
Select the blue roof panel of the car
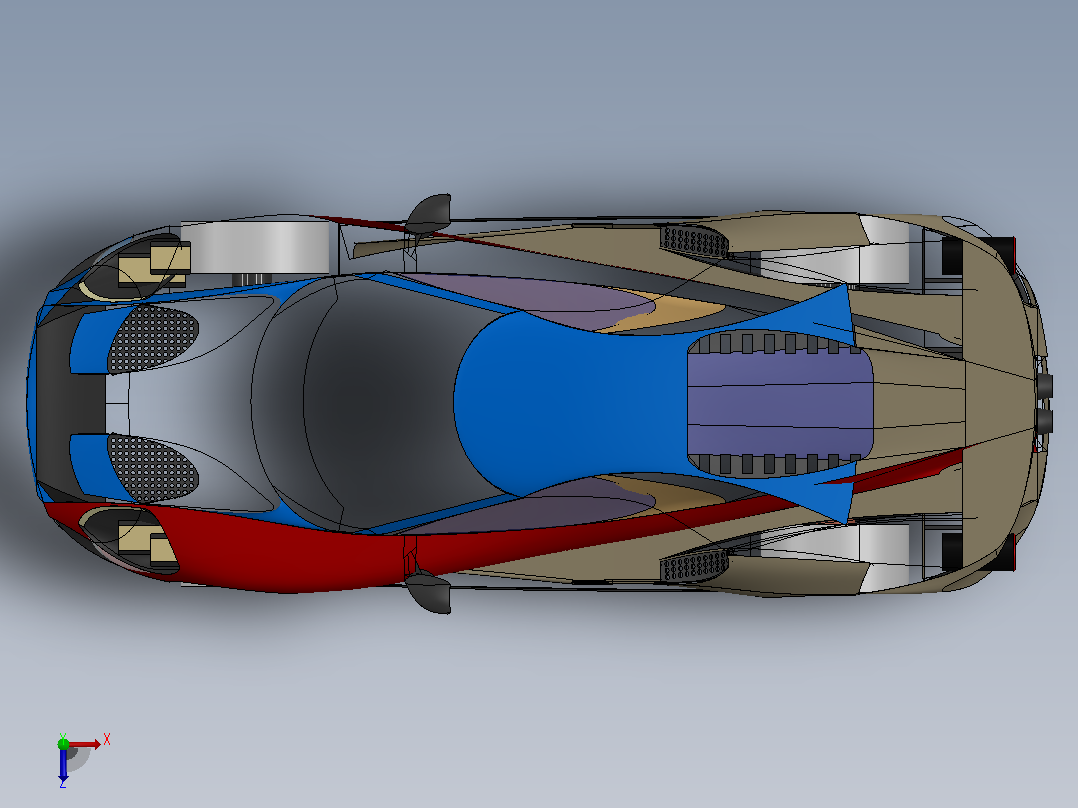tap(571, 402)
